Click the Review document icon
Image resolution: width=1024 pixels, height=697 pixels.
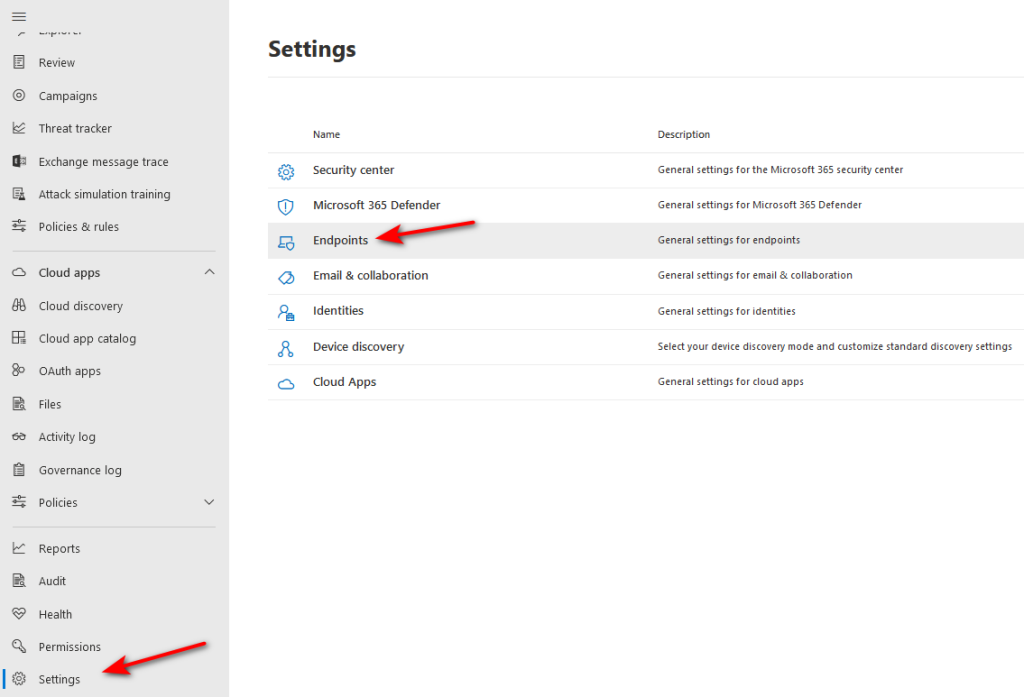tap(19, 62)
